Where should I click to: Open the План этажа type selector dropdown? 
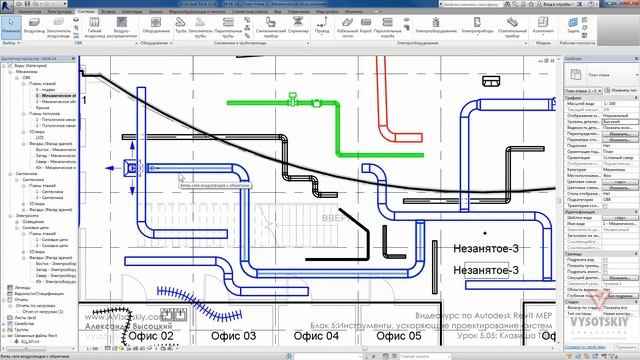636,75
